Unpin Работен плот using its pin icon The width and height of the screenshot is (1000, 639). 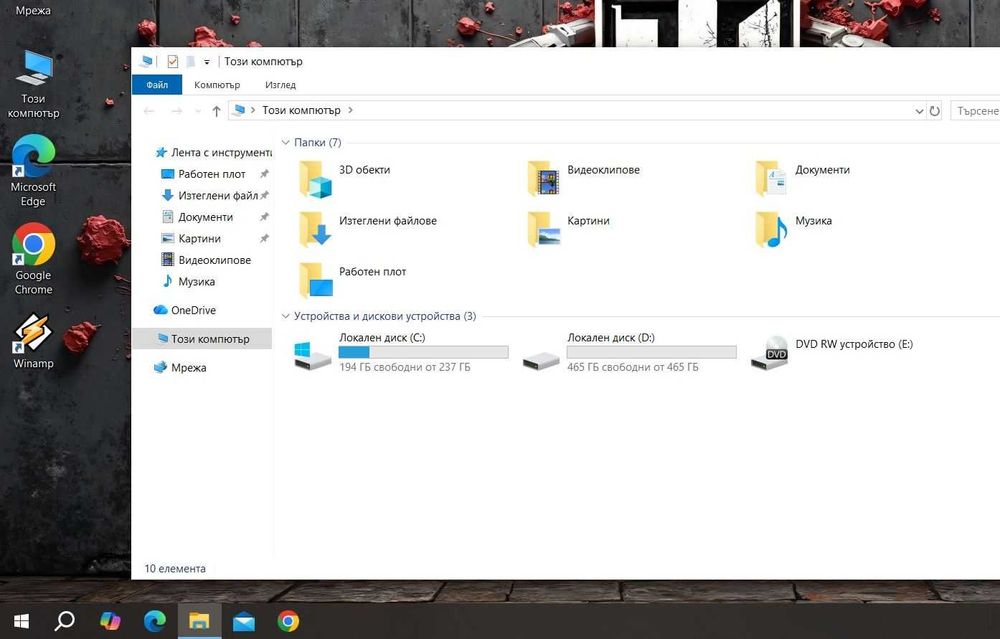click(x=264, y=174)
